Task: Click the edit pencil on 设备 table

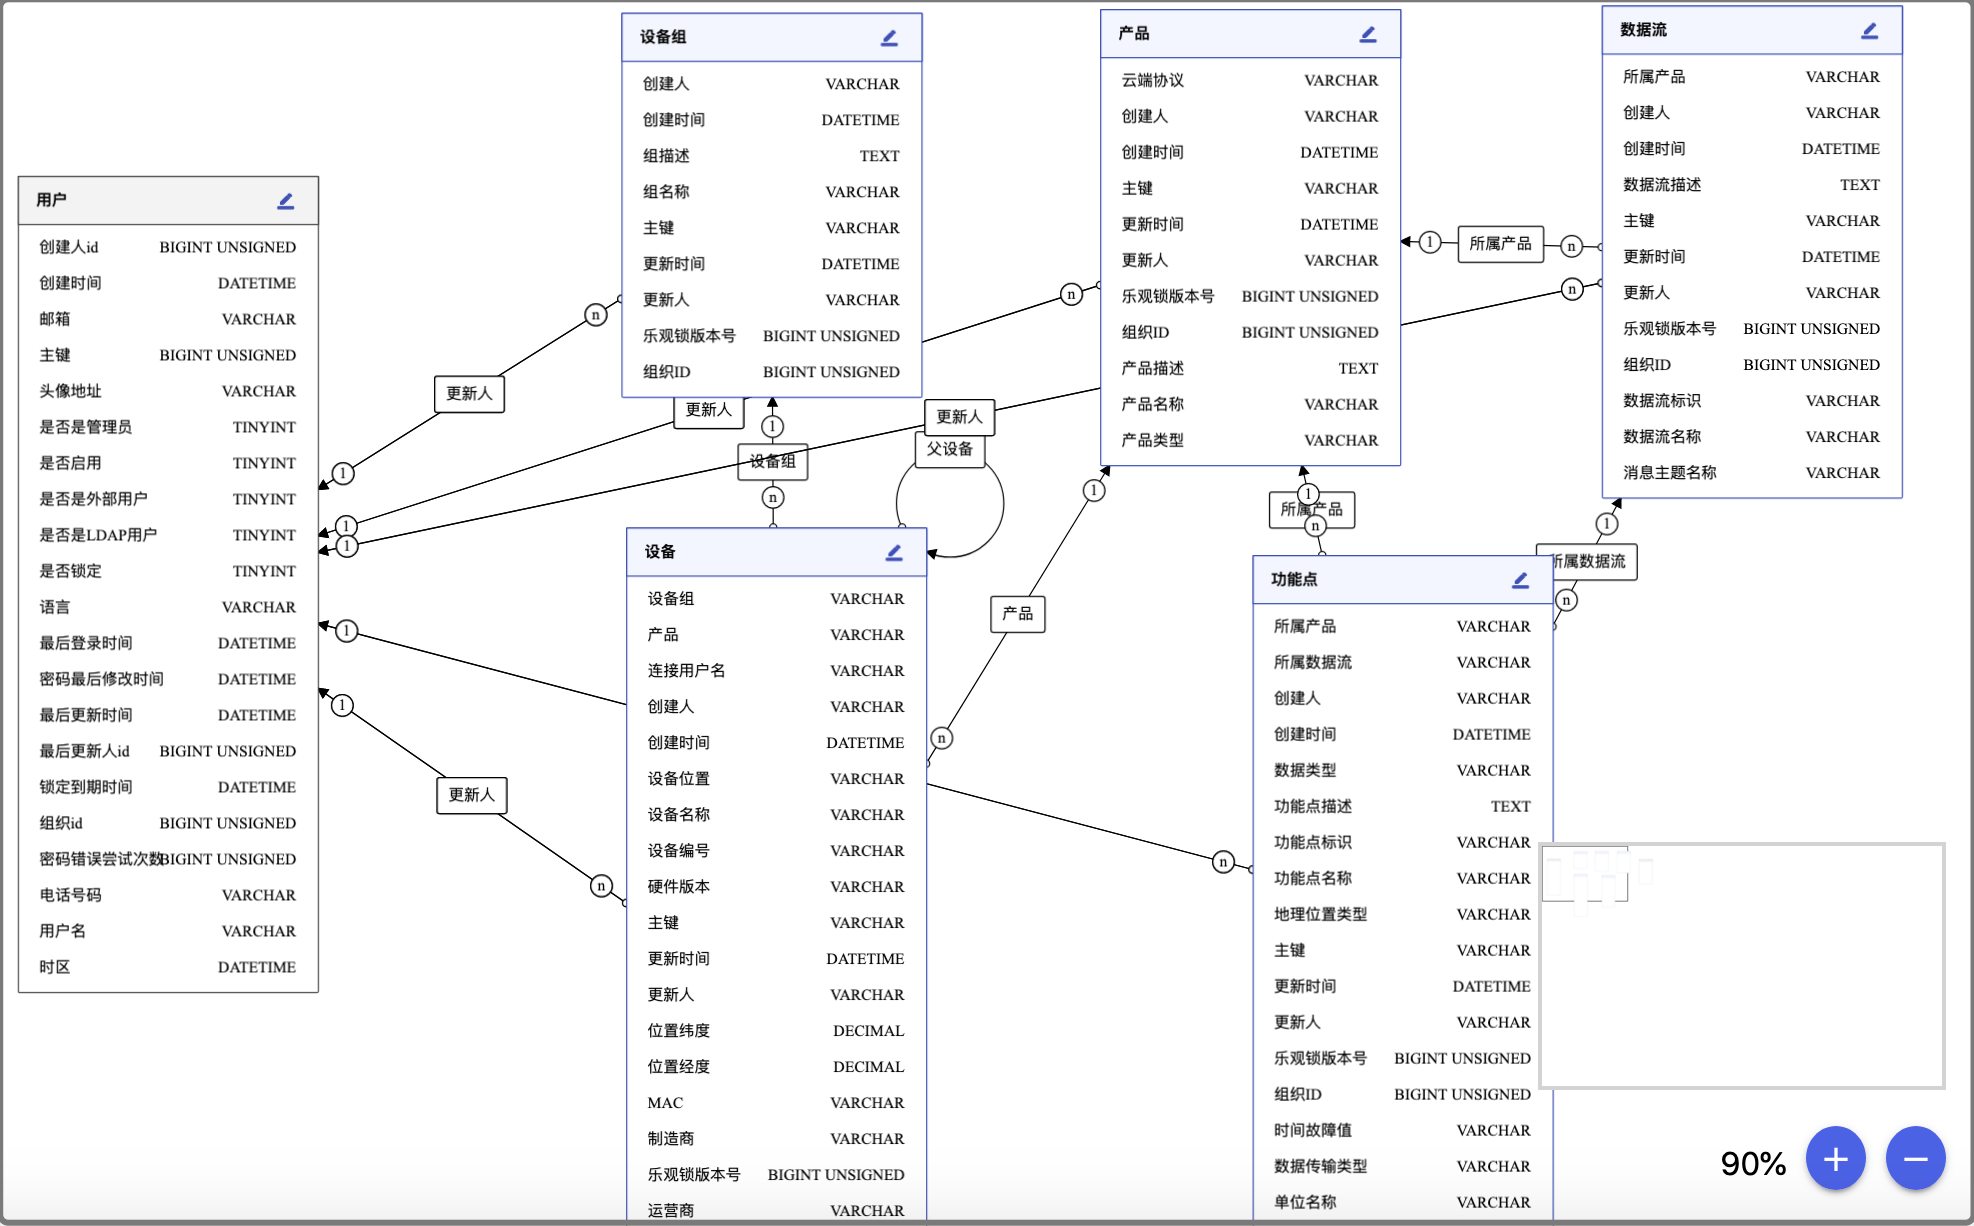Action: pyautogui.click(x=894, y=553)
